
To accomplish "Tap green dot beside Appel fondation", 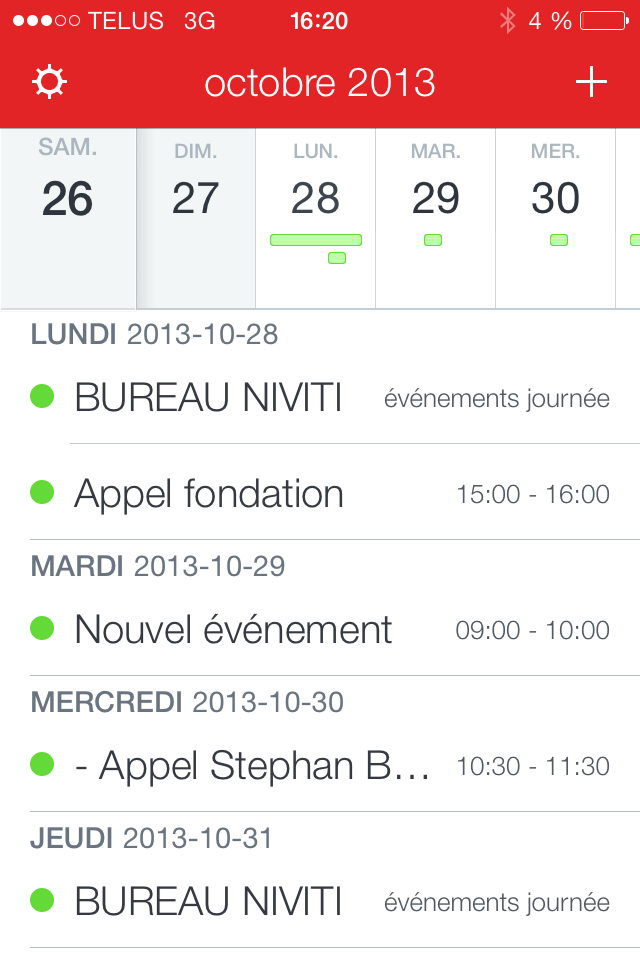I will 42,492.
